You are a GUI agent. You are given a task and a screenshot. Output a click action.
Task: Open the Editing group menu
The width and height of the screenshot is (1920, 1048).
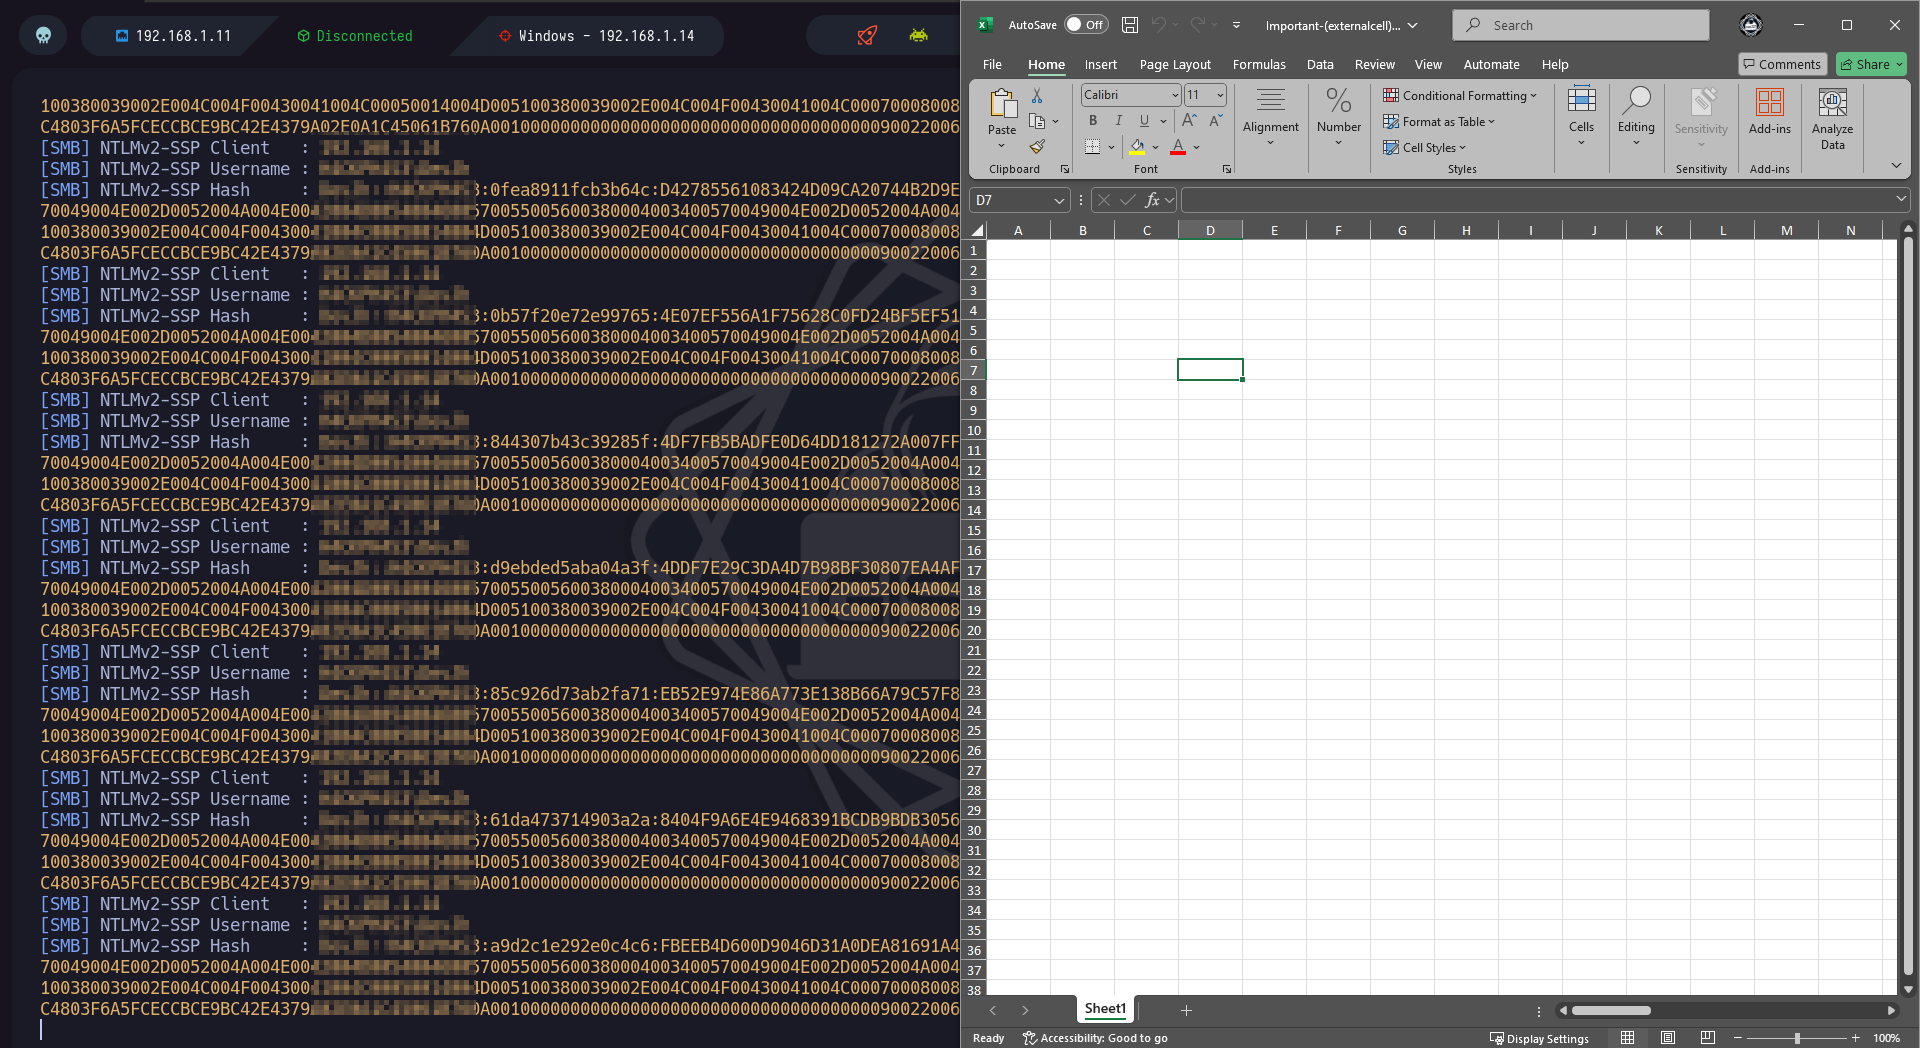(1636, 117)
